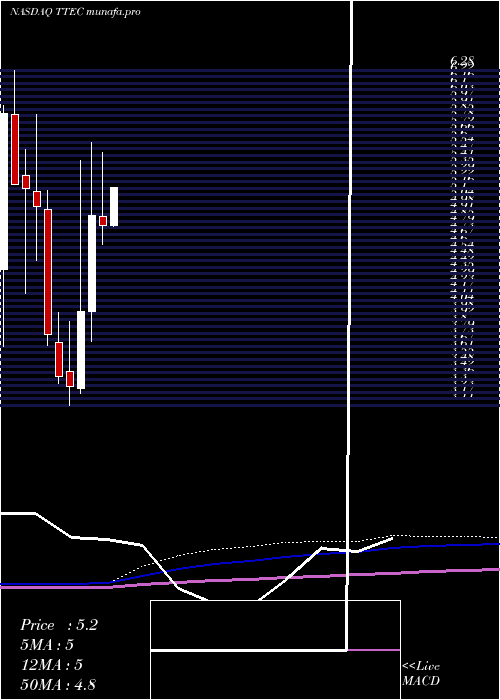Click the 6.28 top price axis label

(462, 60)
